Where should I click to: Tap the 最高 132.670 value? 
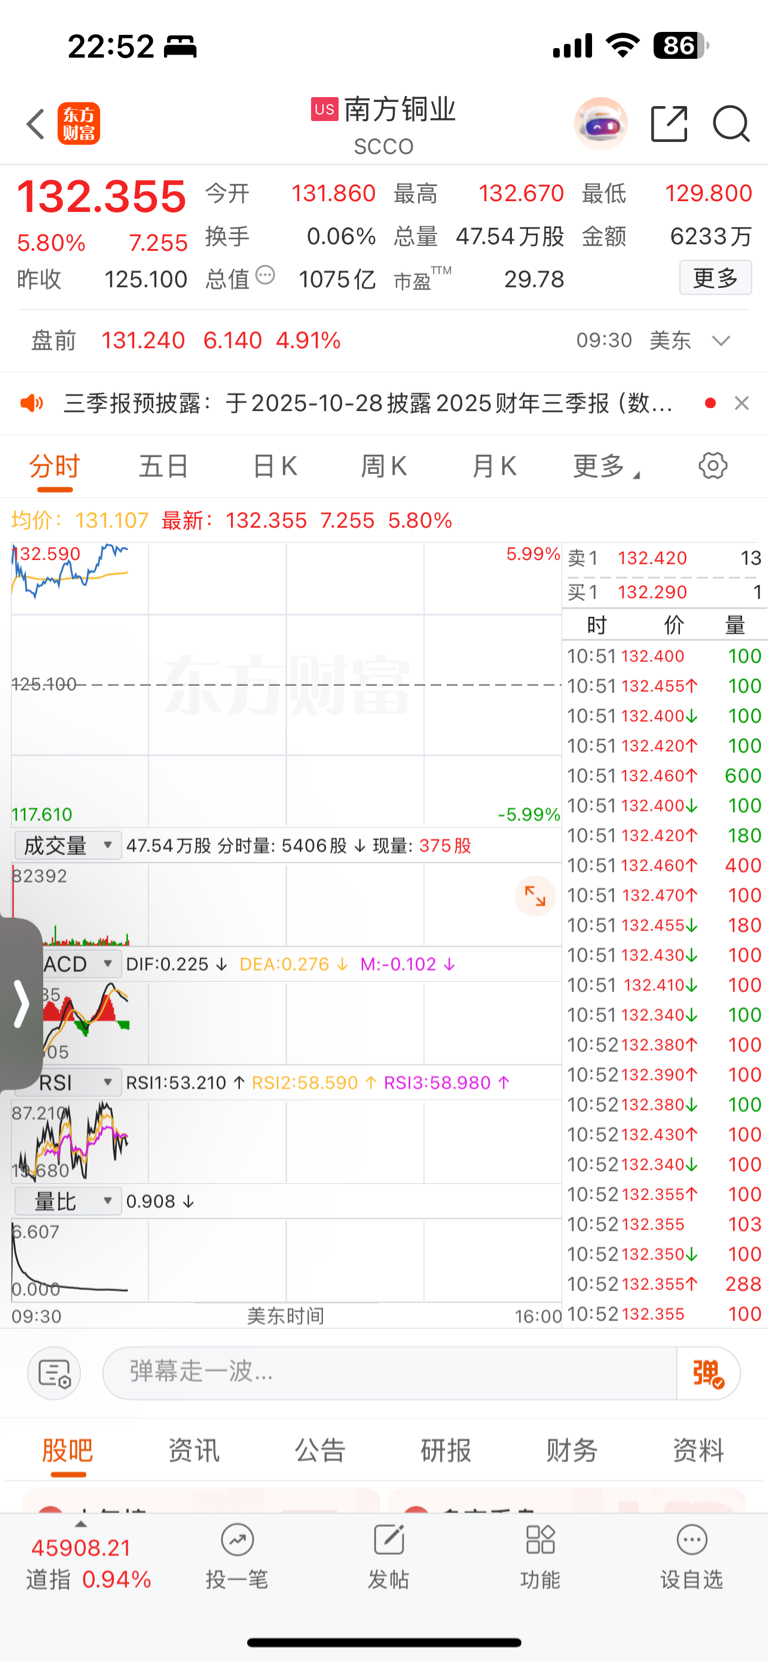(521, 193)
